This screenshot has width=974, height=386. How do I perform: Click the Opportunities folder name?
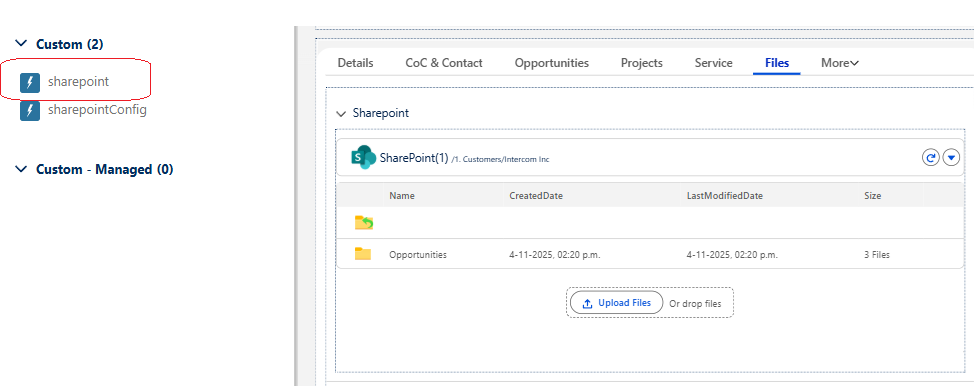coord(417,255)
